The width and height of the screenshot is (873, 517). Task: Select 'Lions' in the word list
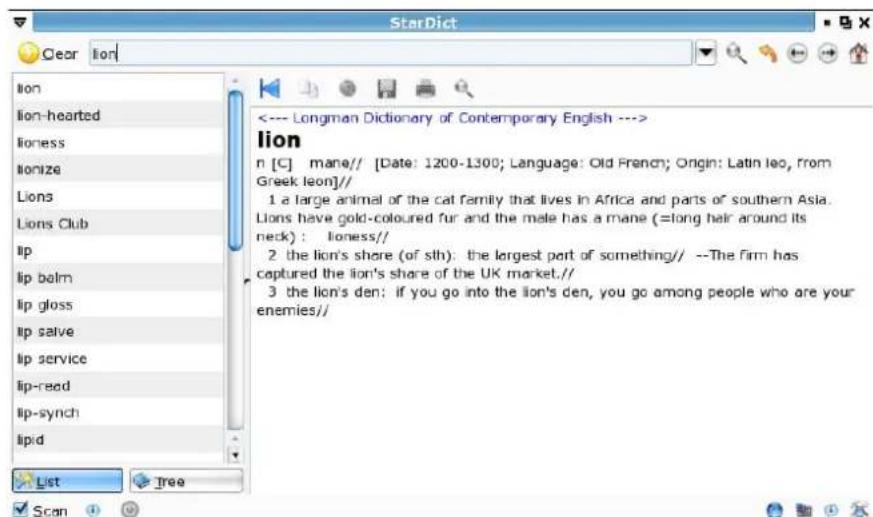117,196
